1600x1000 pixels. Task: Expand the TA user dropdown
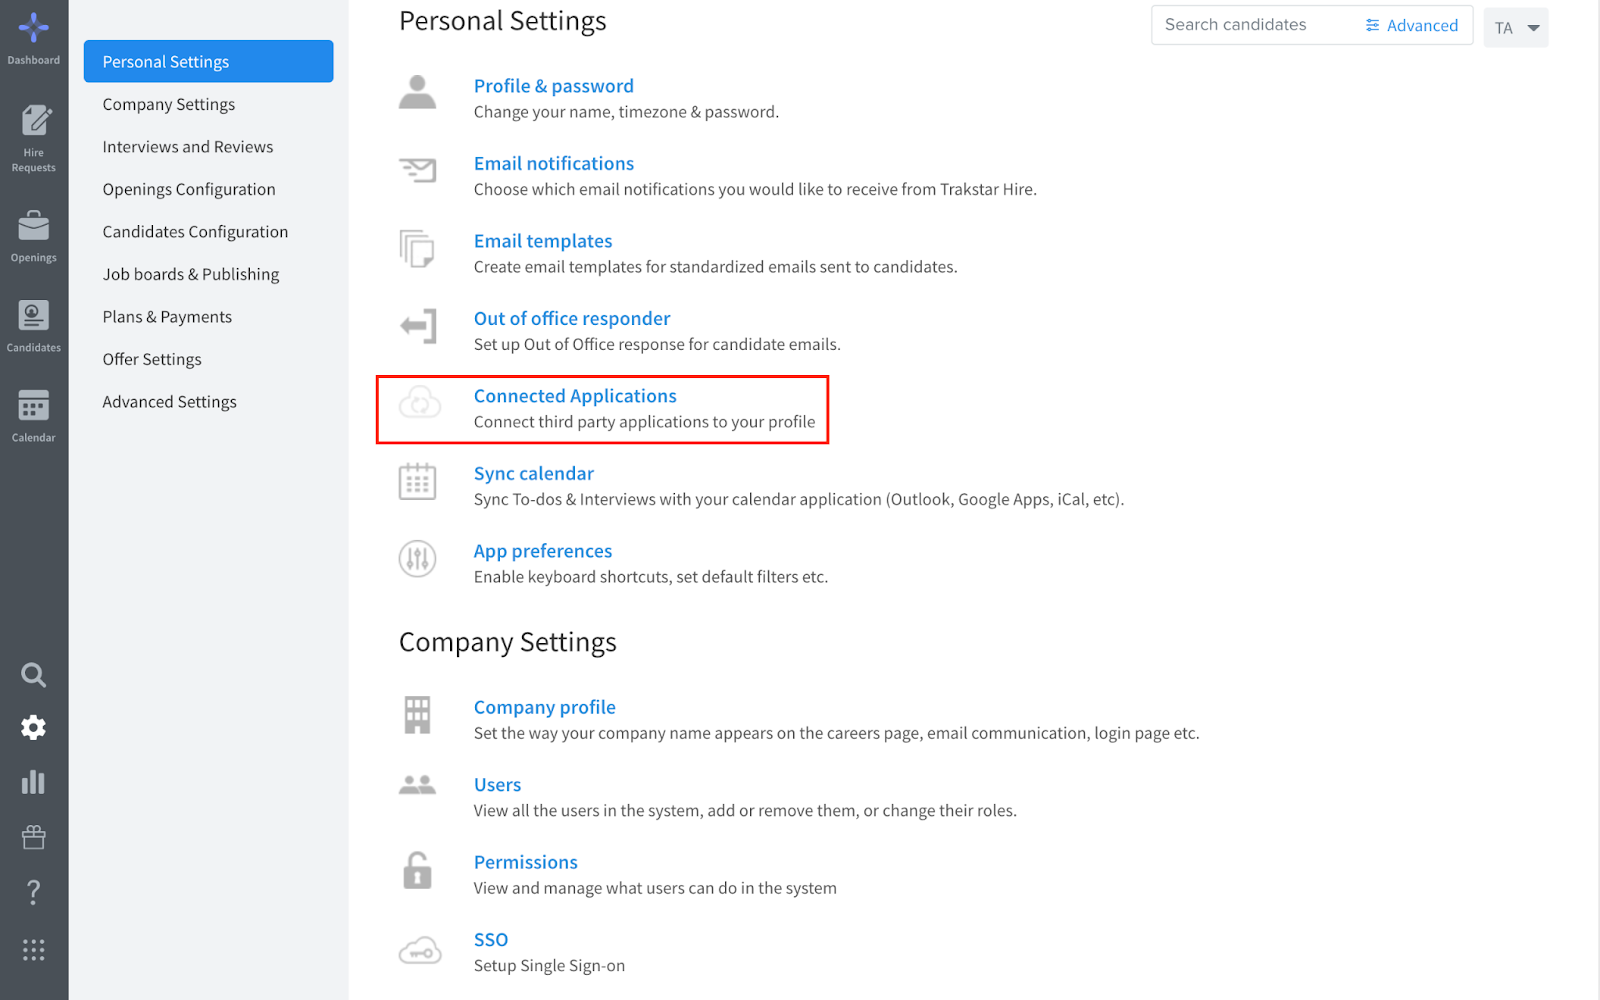point(1516,28)
